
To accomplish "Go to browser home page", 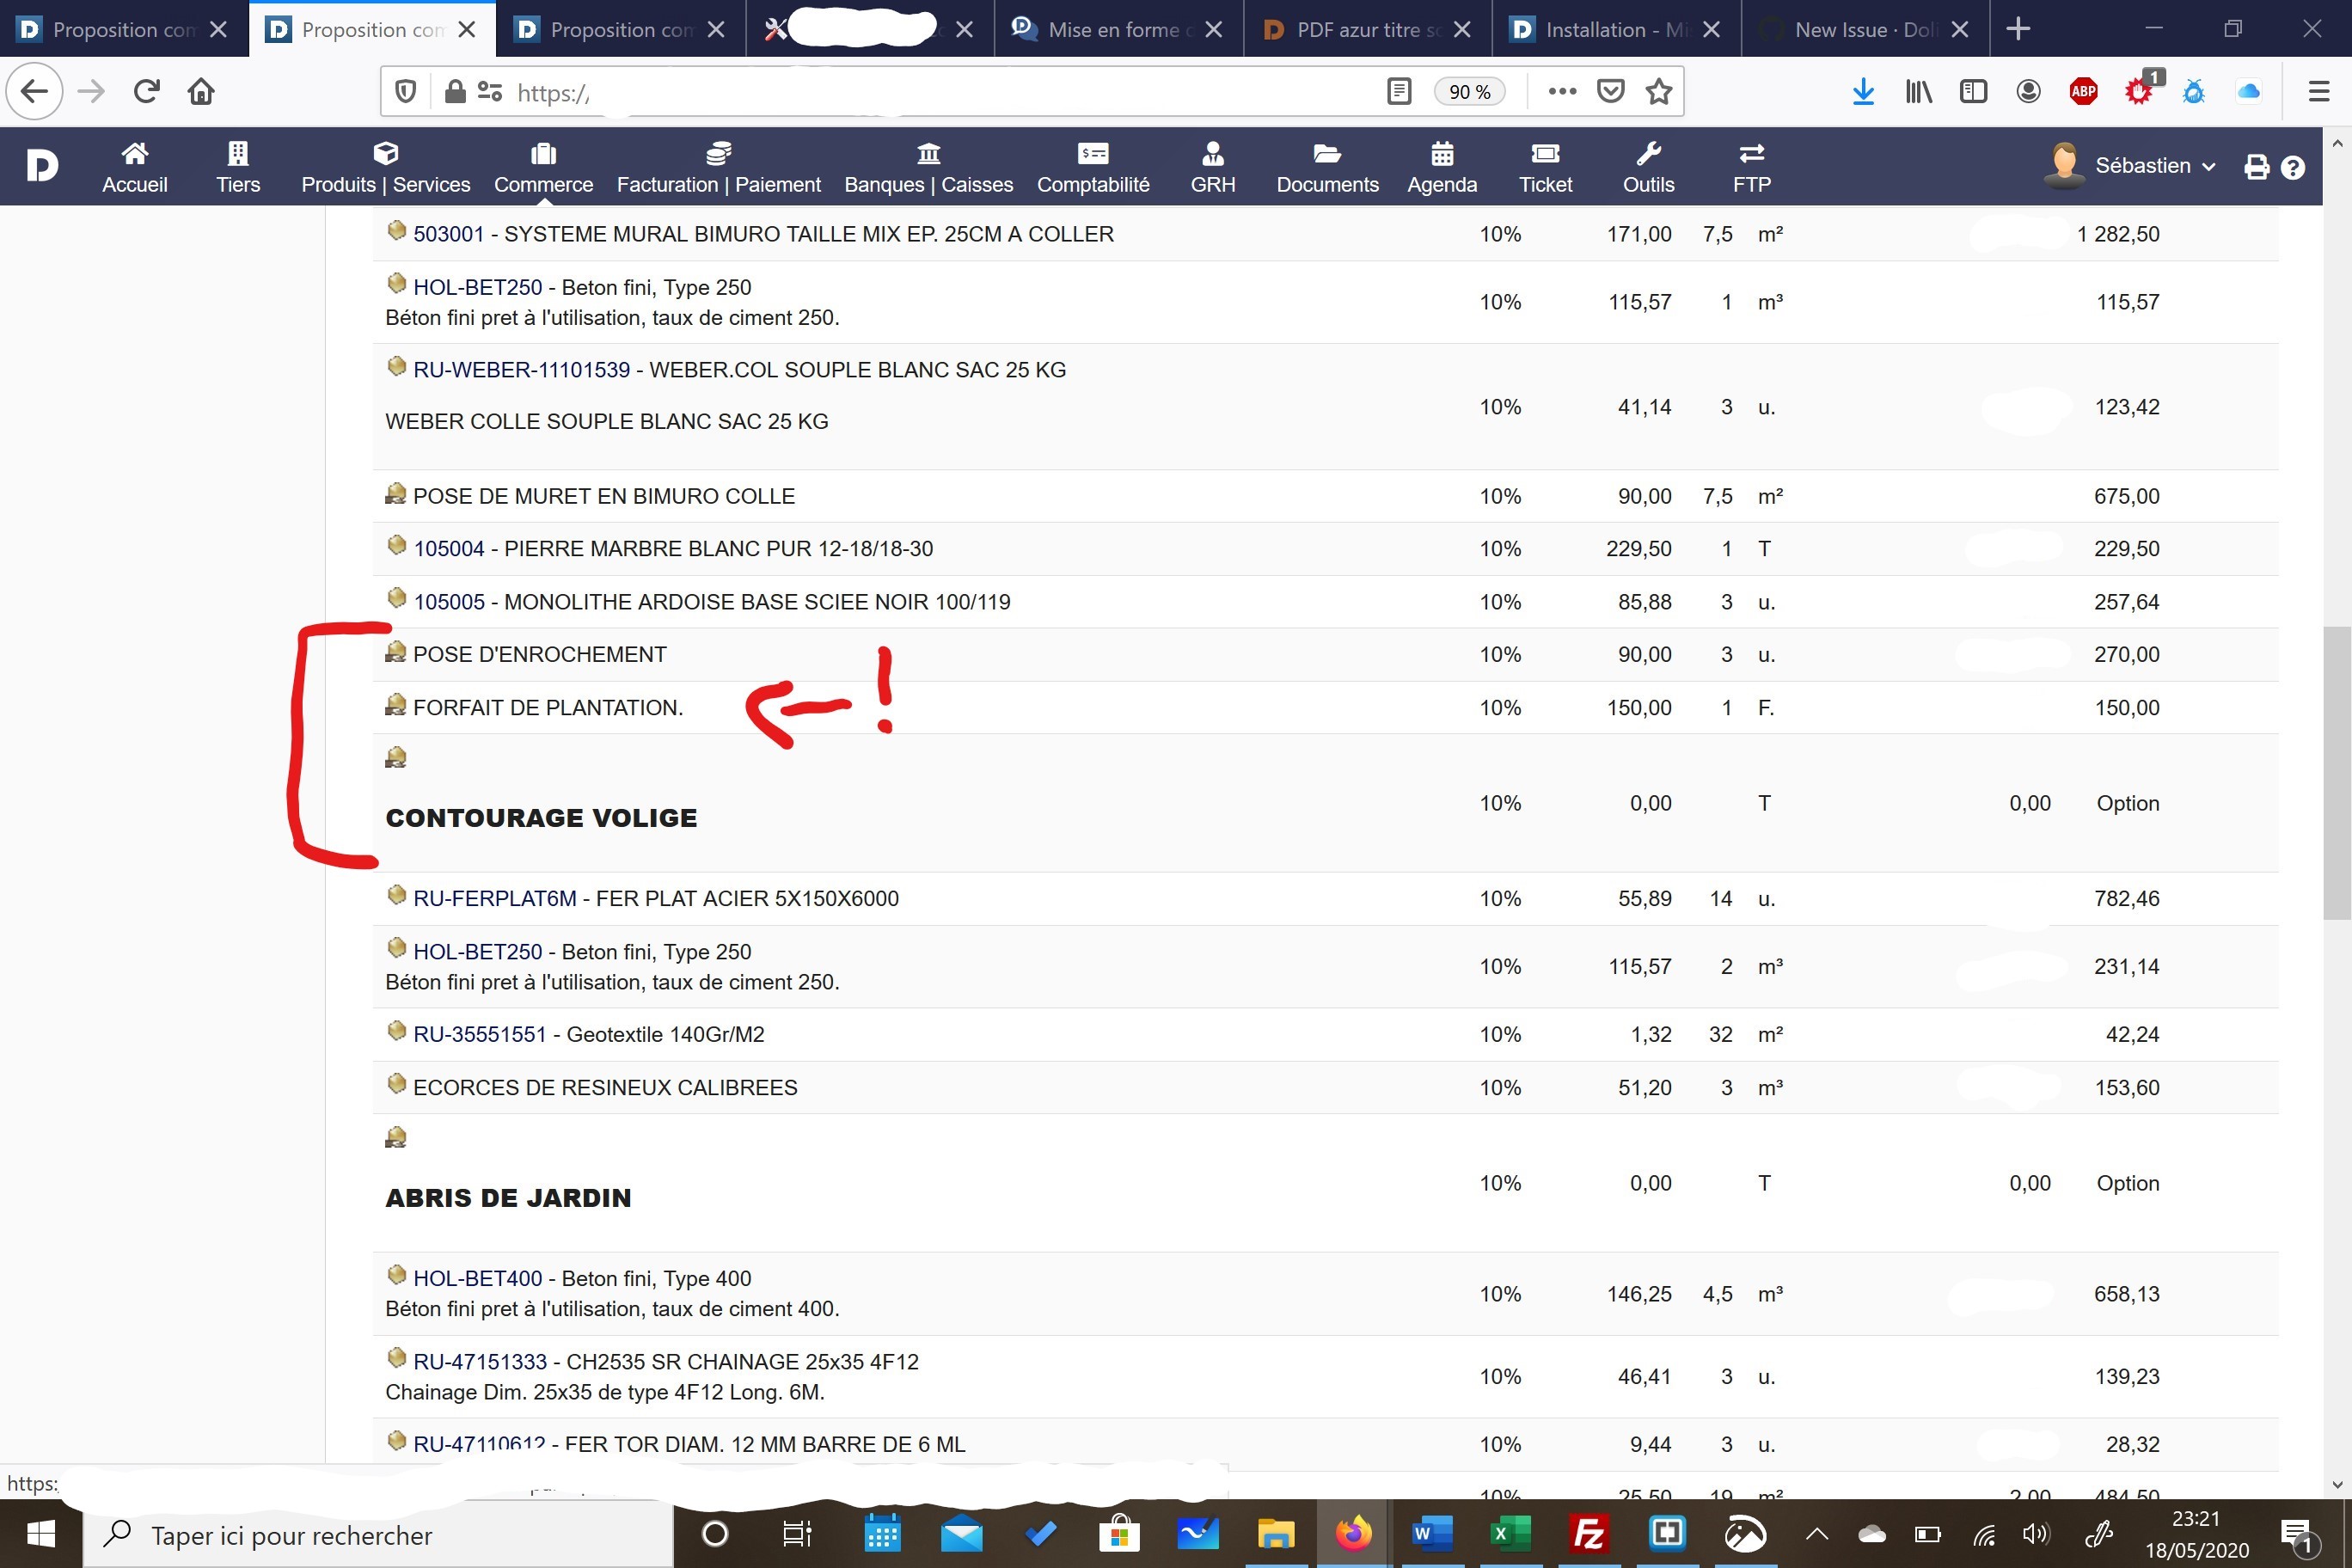I will pyautogui.click(x=201, y=92).
